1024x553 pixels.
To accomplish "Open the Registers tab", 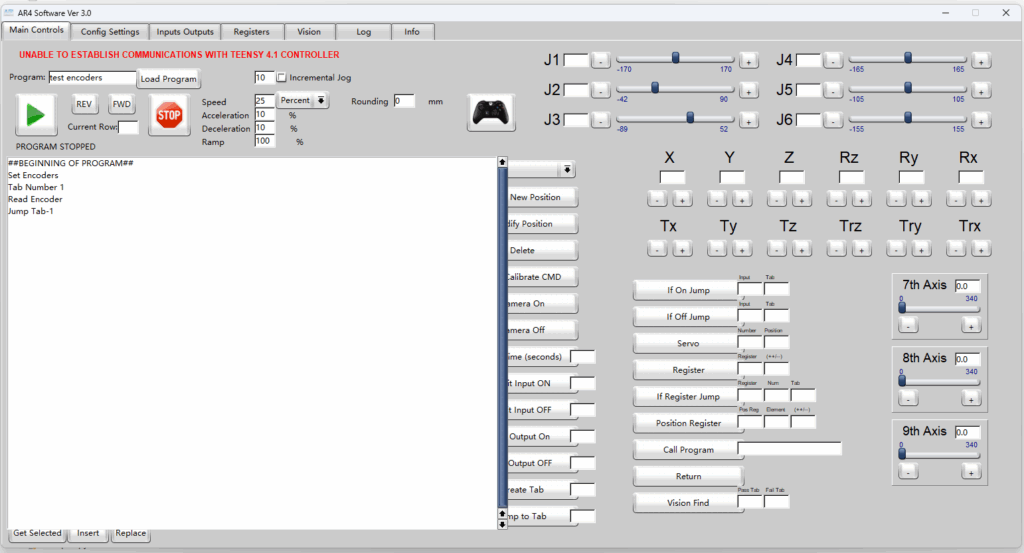I will click(251, 32).
